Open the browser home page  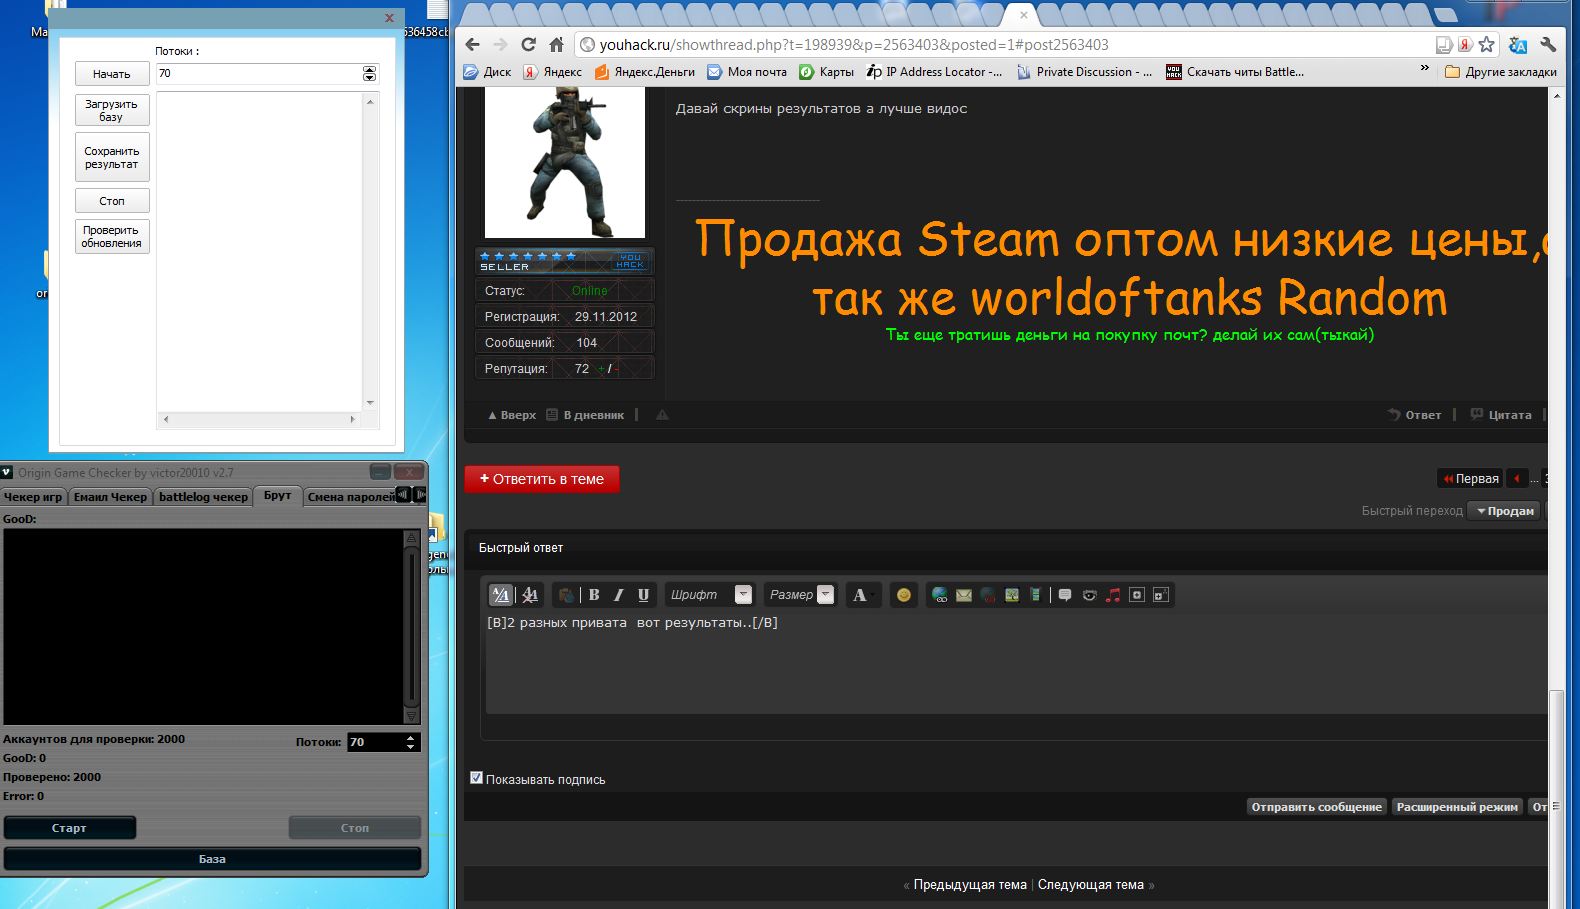(x=557, y=44)
